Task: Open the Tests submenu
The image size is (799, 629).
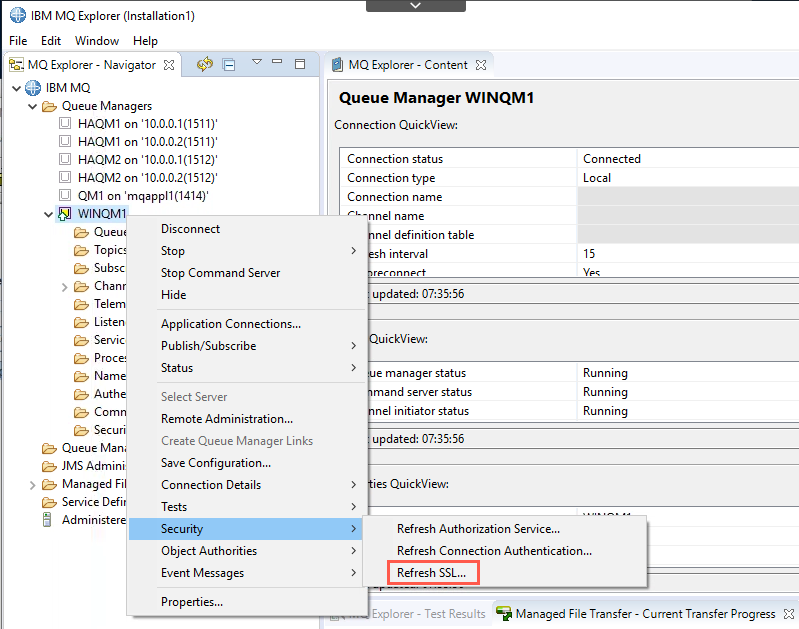Action: 174,507
